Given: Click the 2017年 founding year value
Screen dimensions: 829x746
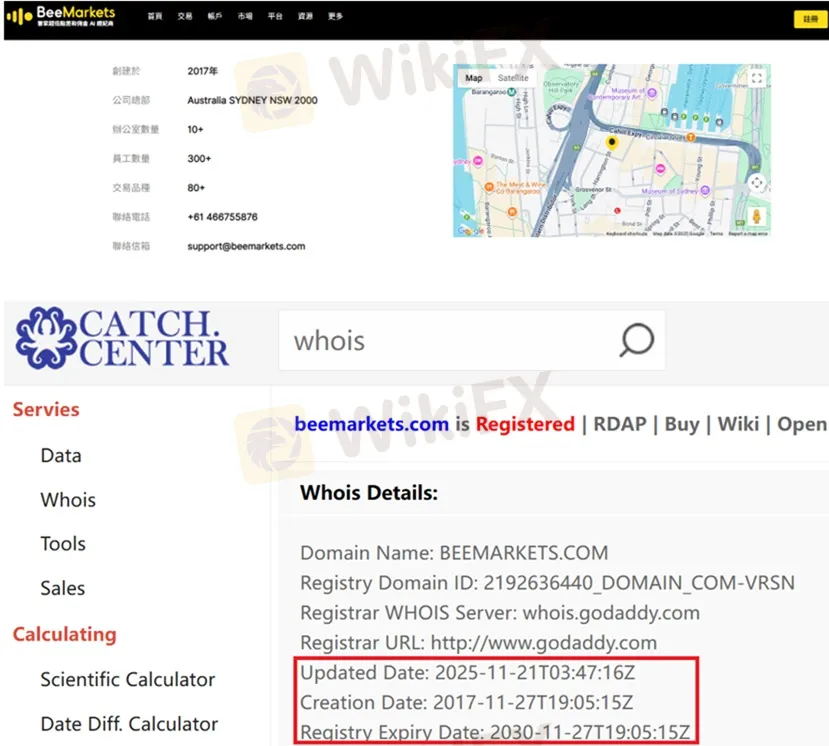Looking at the screenshot, I should point(202,71).
